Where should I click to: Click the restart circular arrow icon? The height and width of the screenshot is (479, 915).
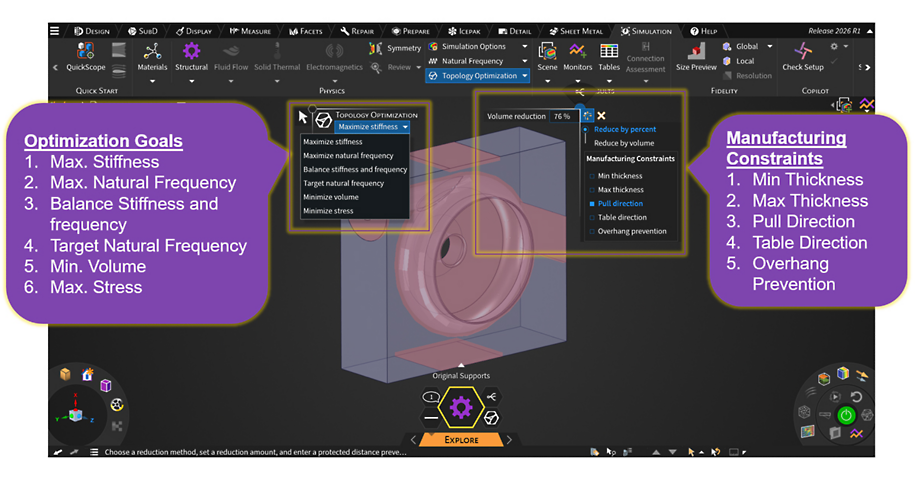tap(856, 397)
